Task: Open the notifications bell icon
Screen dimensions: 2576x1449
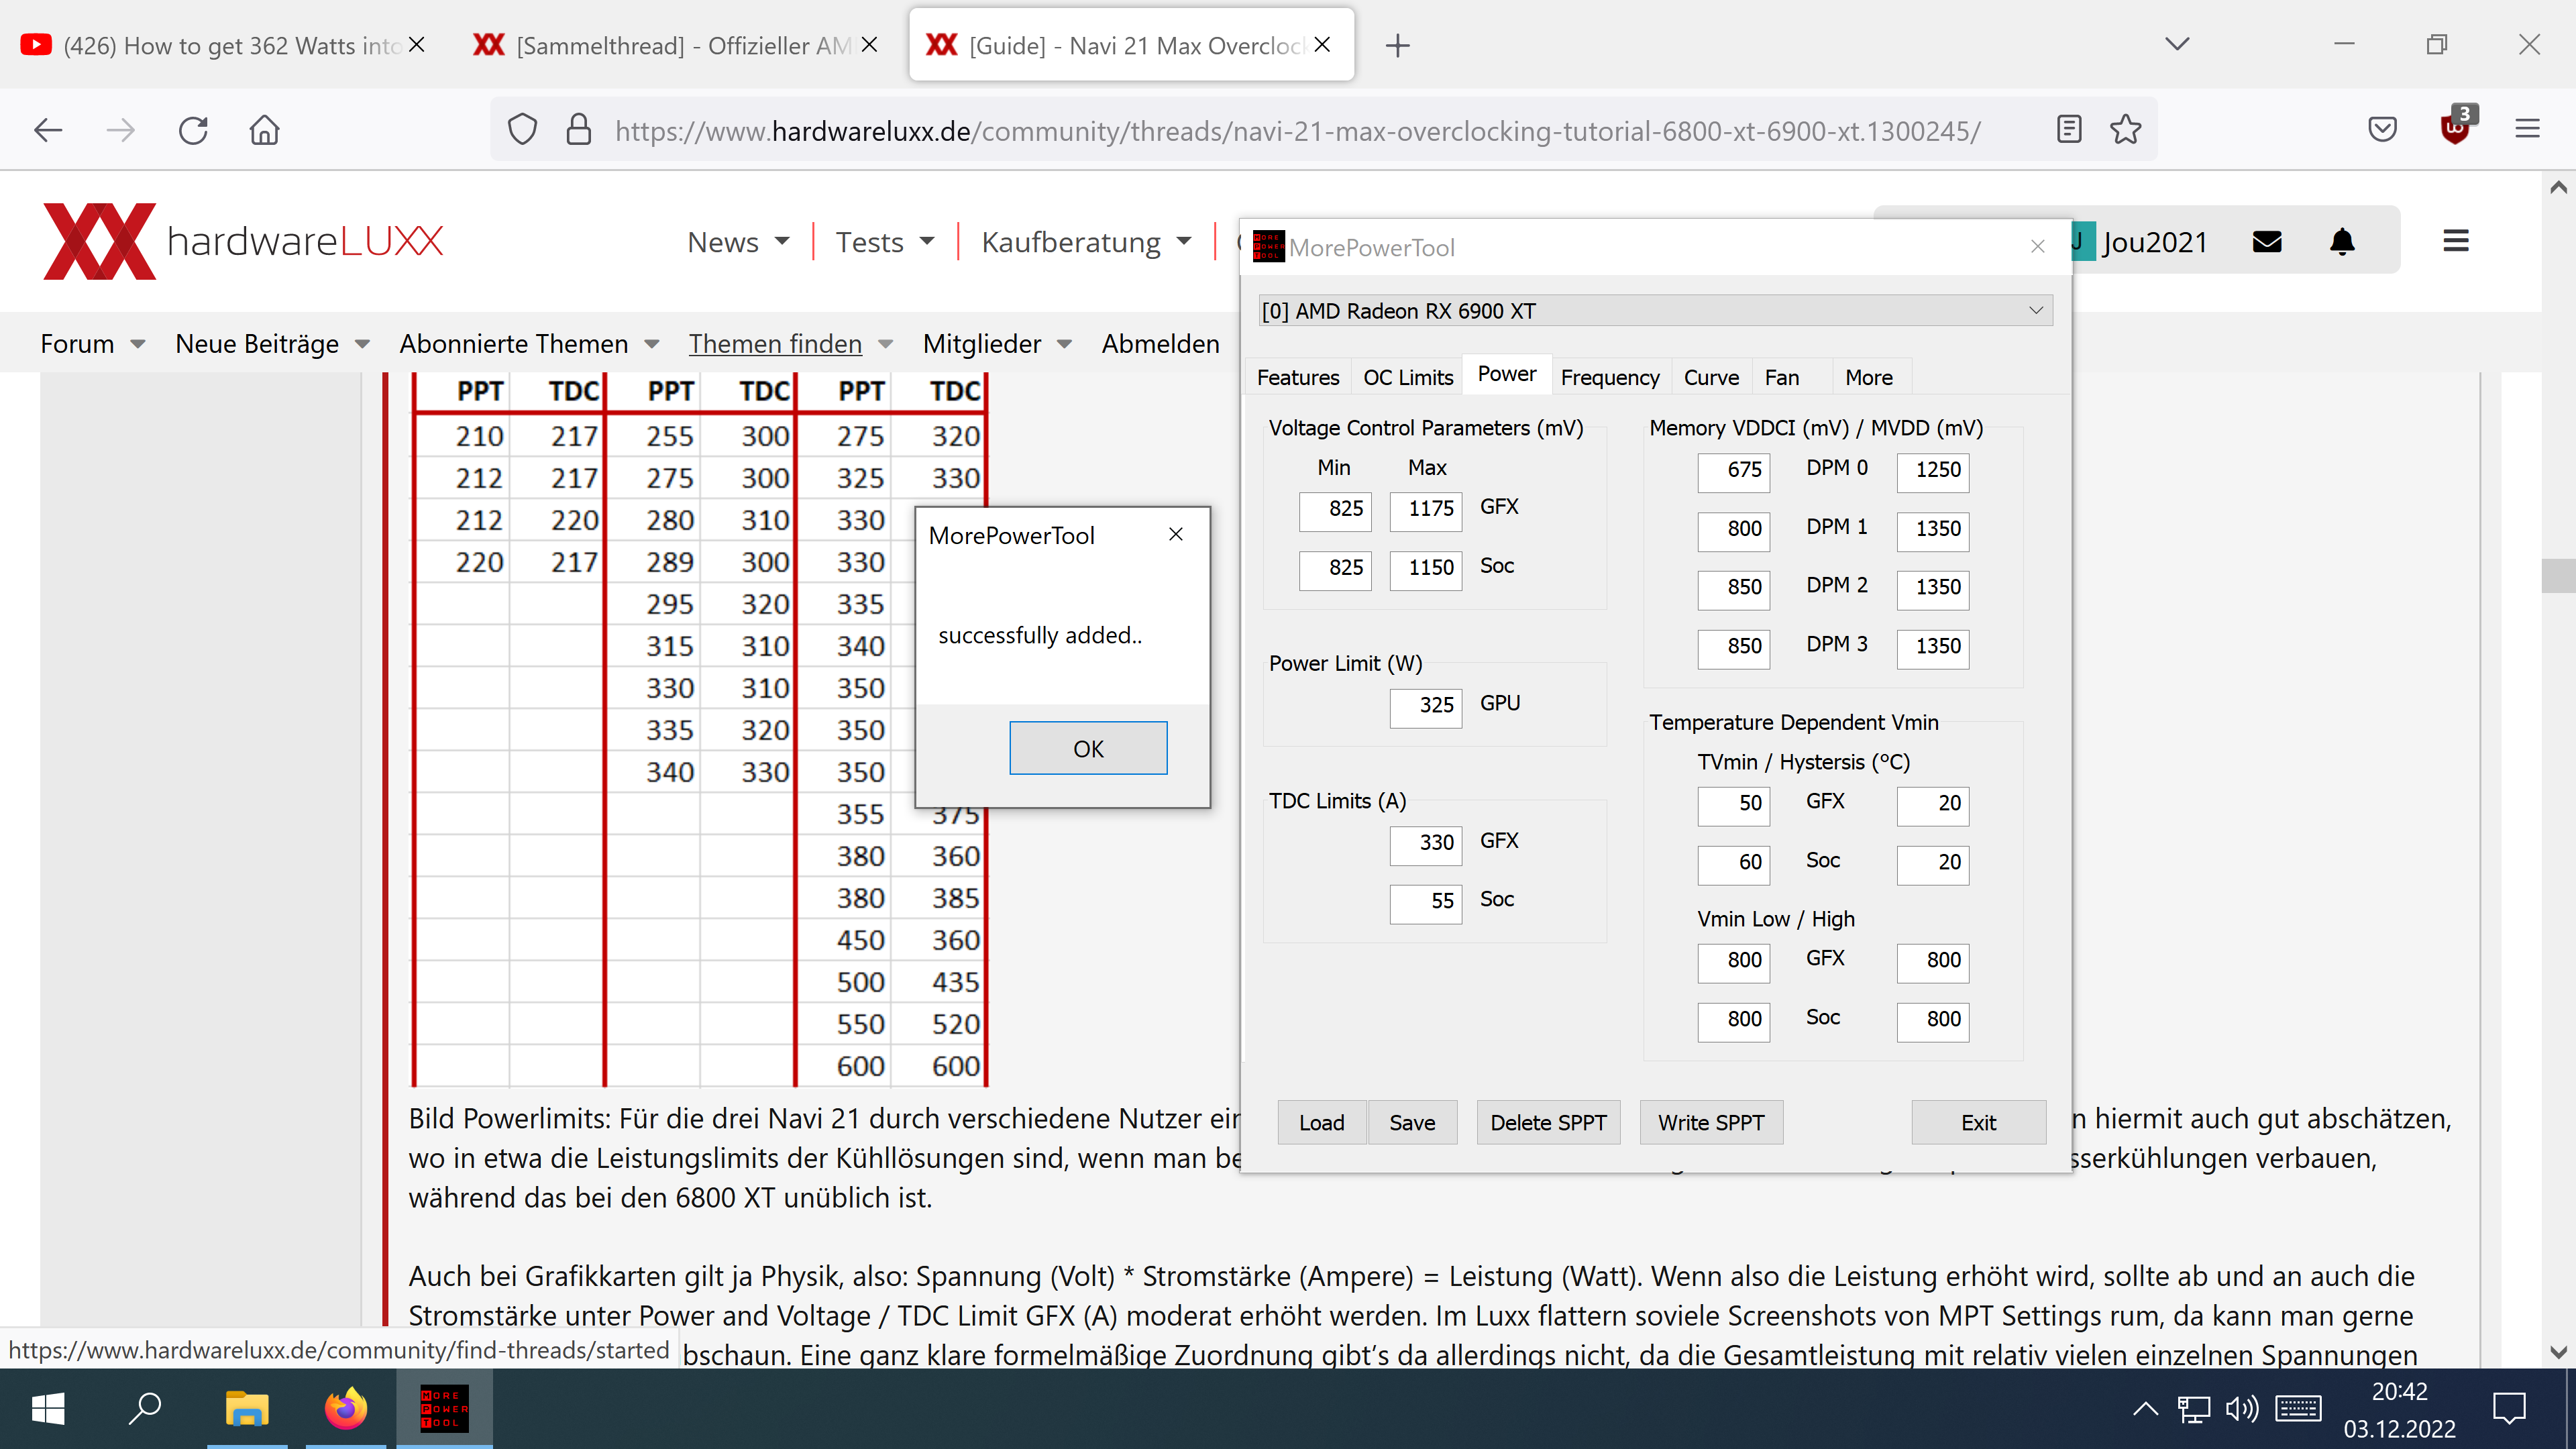Action: 2341,241
